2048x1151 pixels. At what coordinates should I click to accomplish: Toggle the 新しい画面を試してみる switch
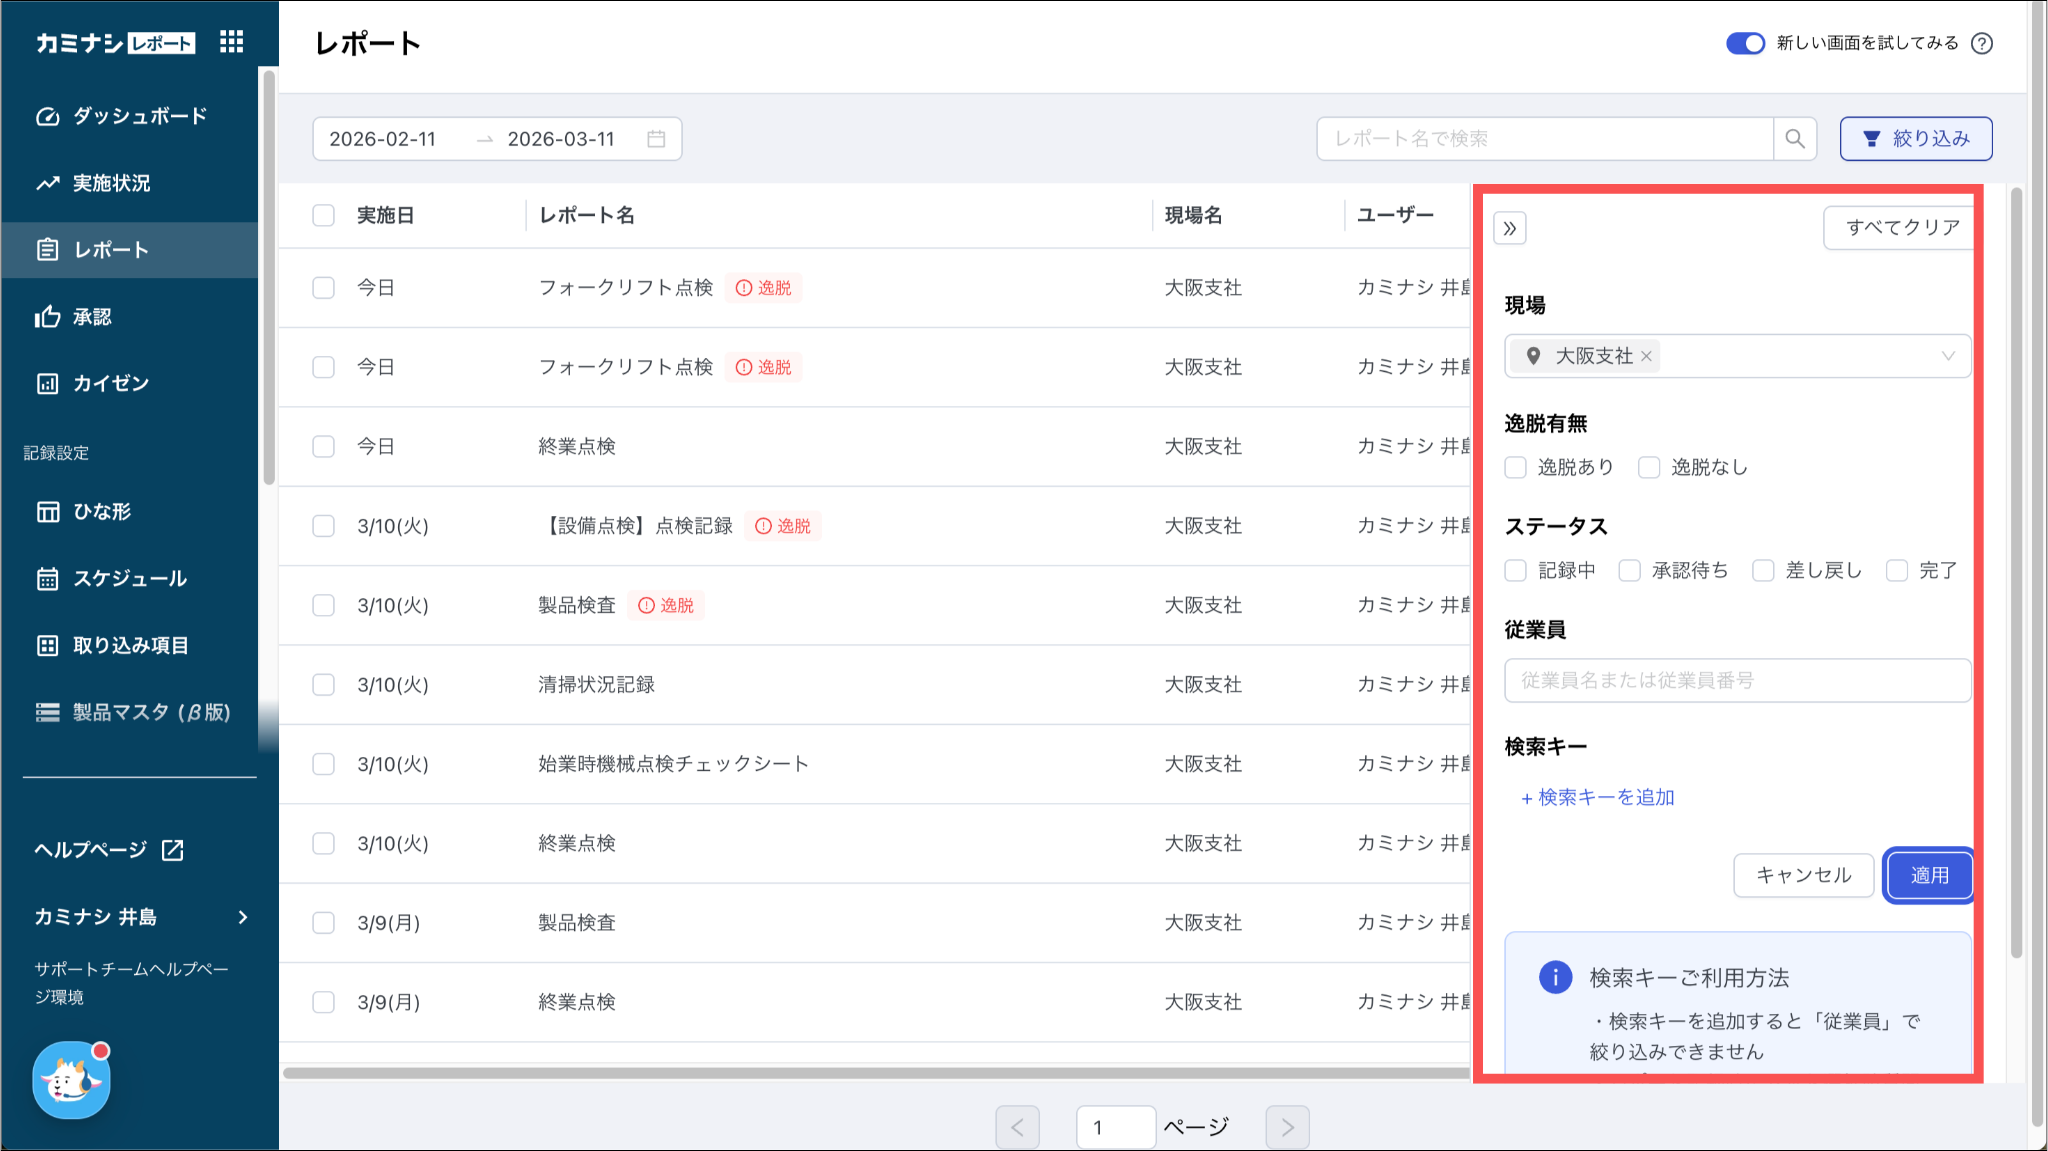click(x=1745, y=43)
